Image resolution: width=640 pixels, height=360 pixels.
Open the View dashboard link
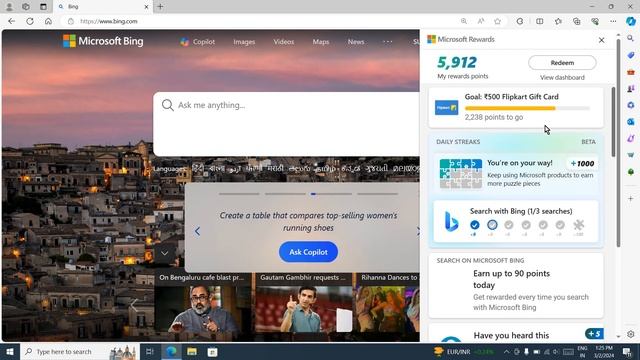[x=562, y=78]
